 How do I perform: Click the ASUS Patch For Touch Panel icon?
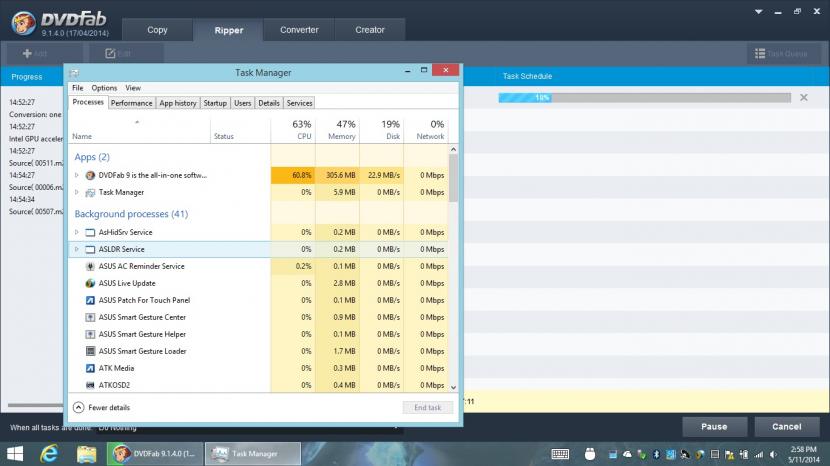tap(90, 300)
